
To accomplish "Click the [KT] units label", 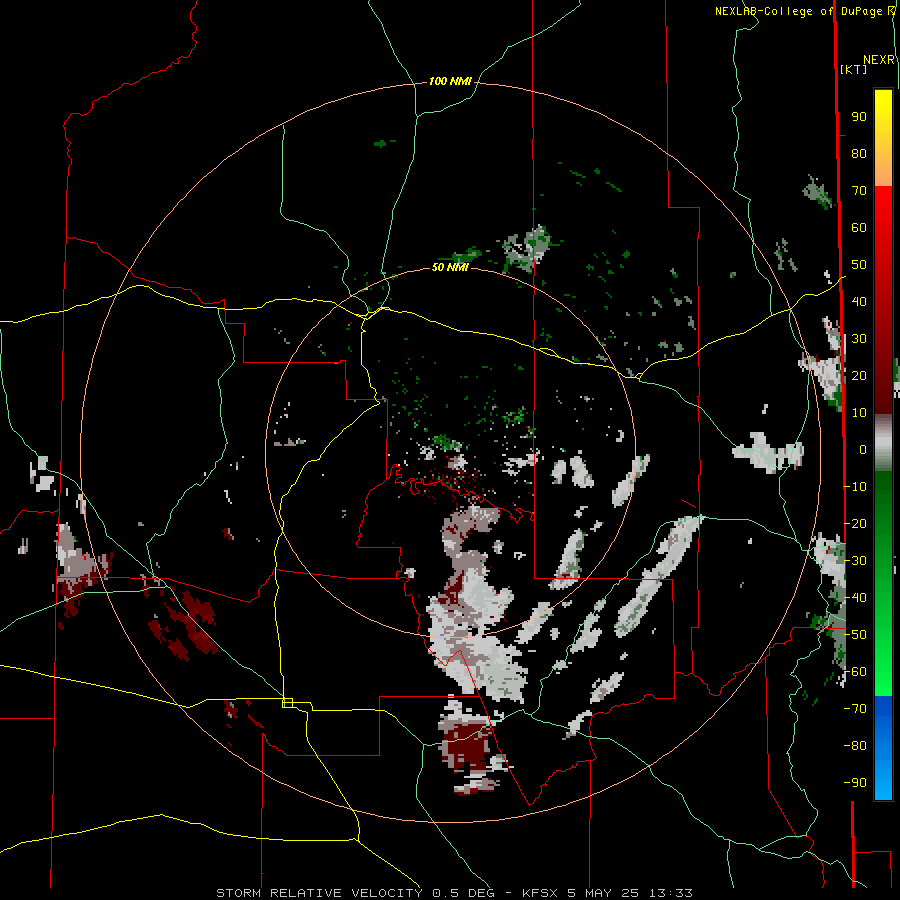I will pos(854,69).
